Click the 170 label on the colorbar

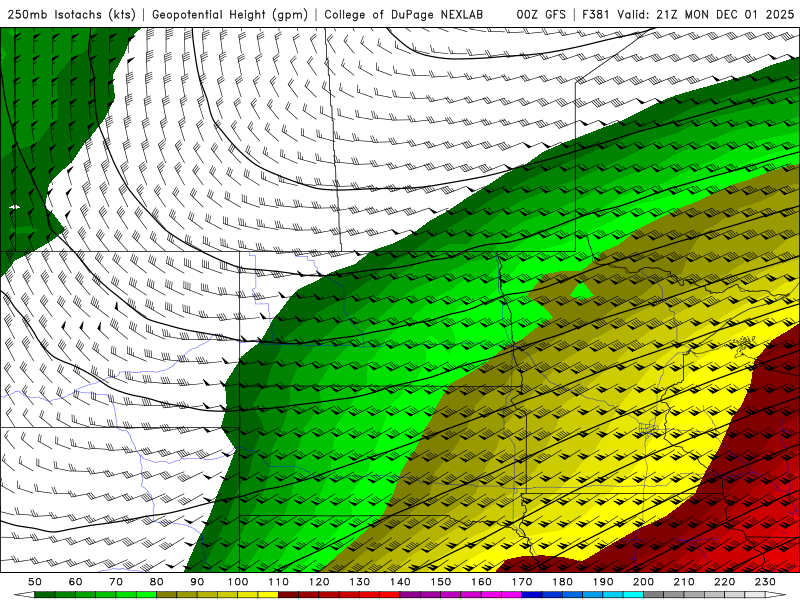point(522,582)
